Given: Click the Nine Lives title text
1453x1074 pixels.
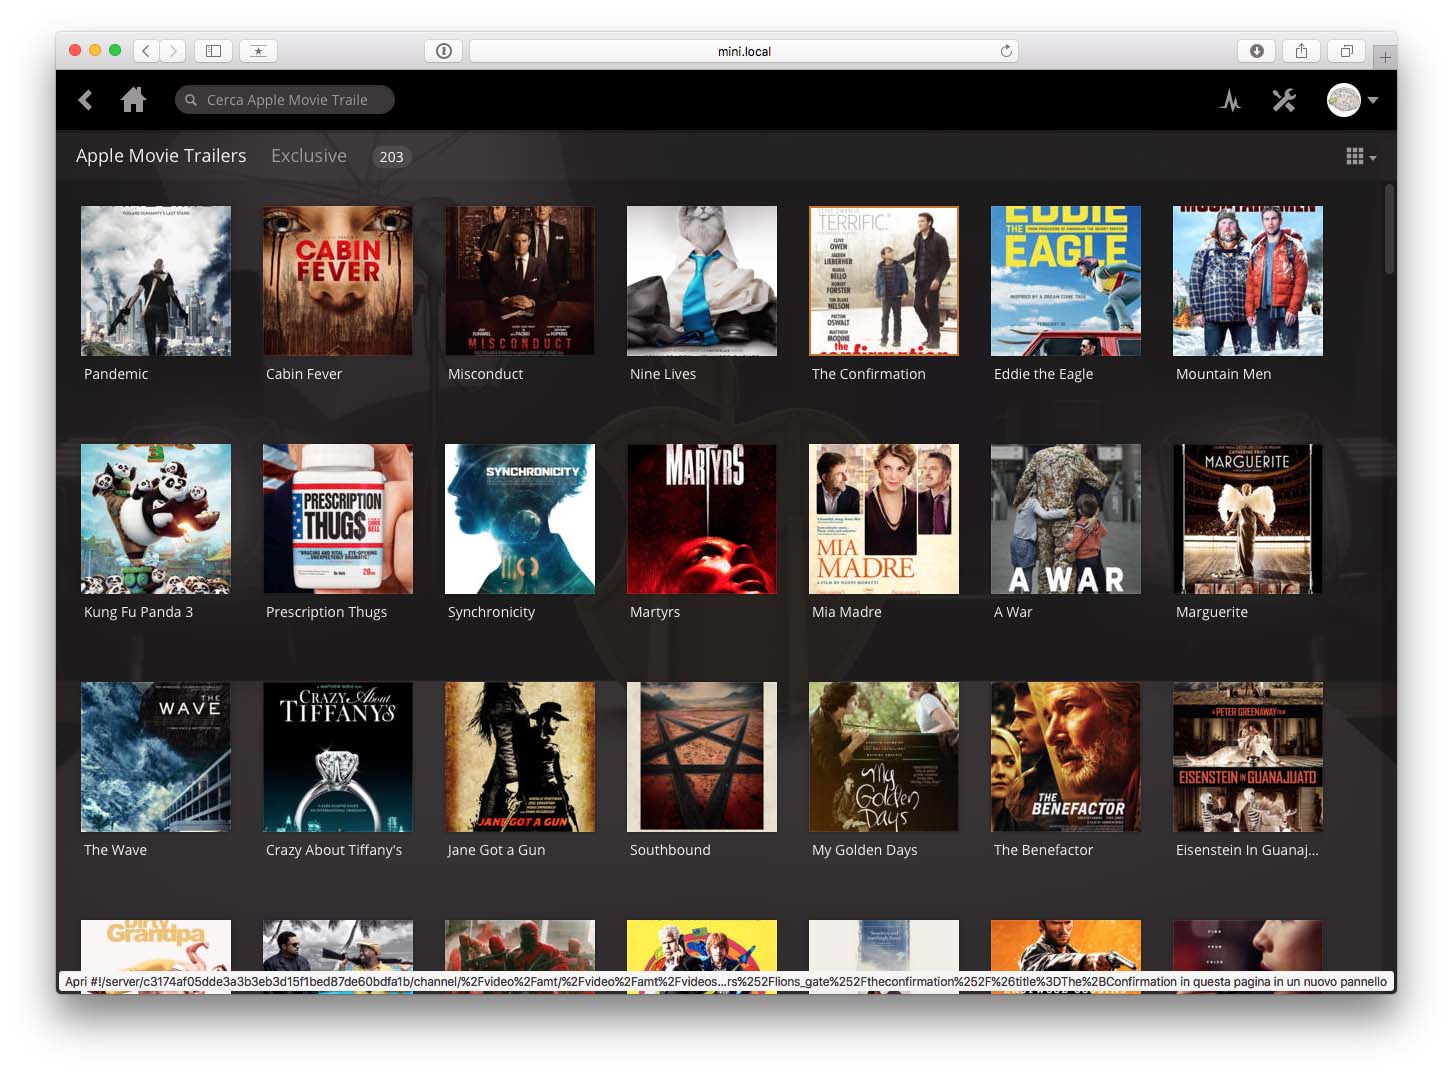Looking at the screenshot, I should [x=663, y=374].
